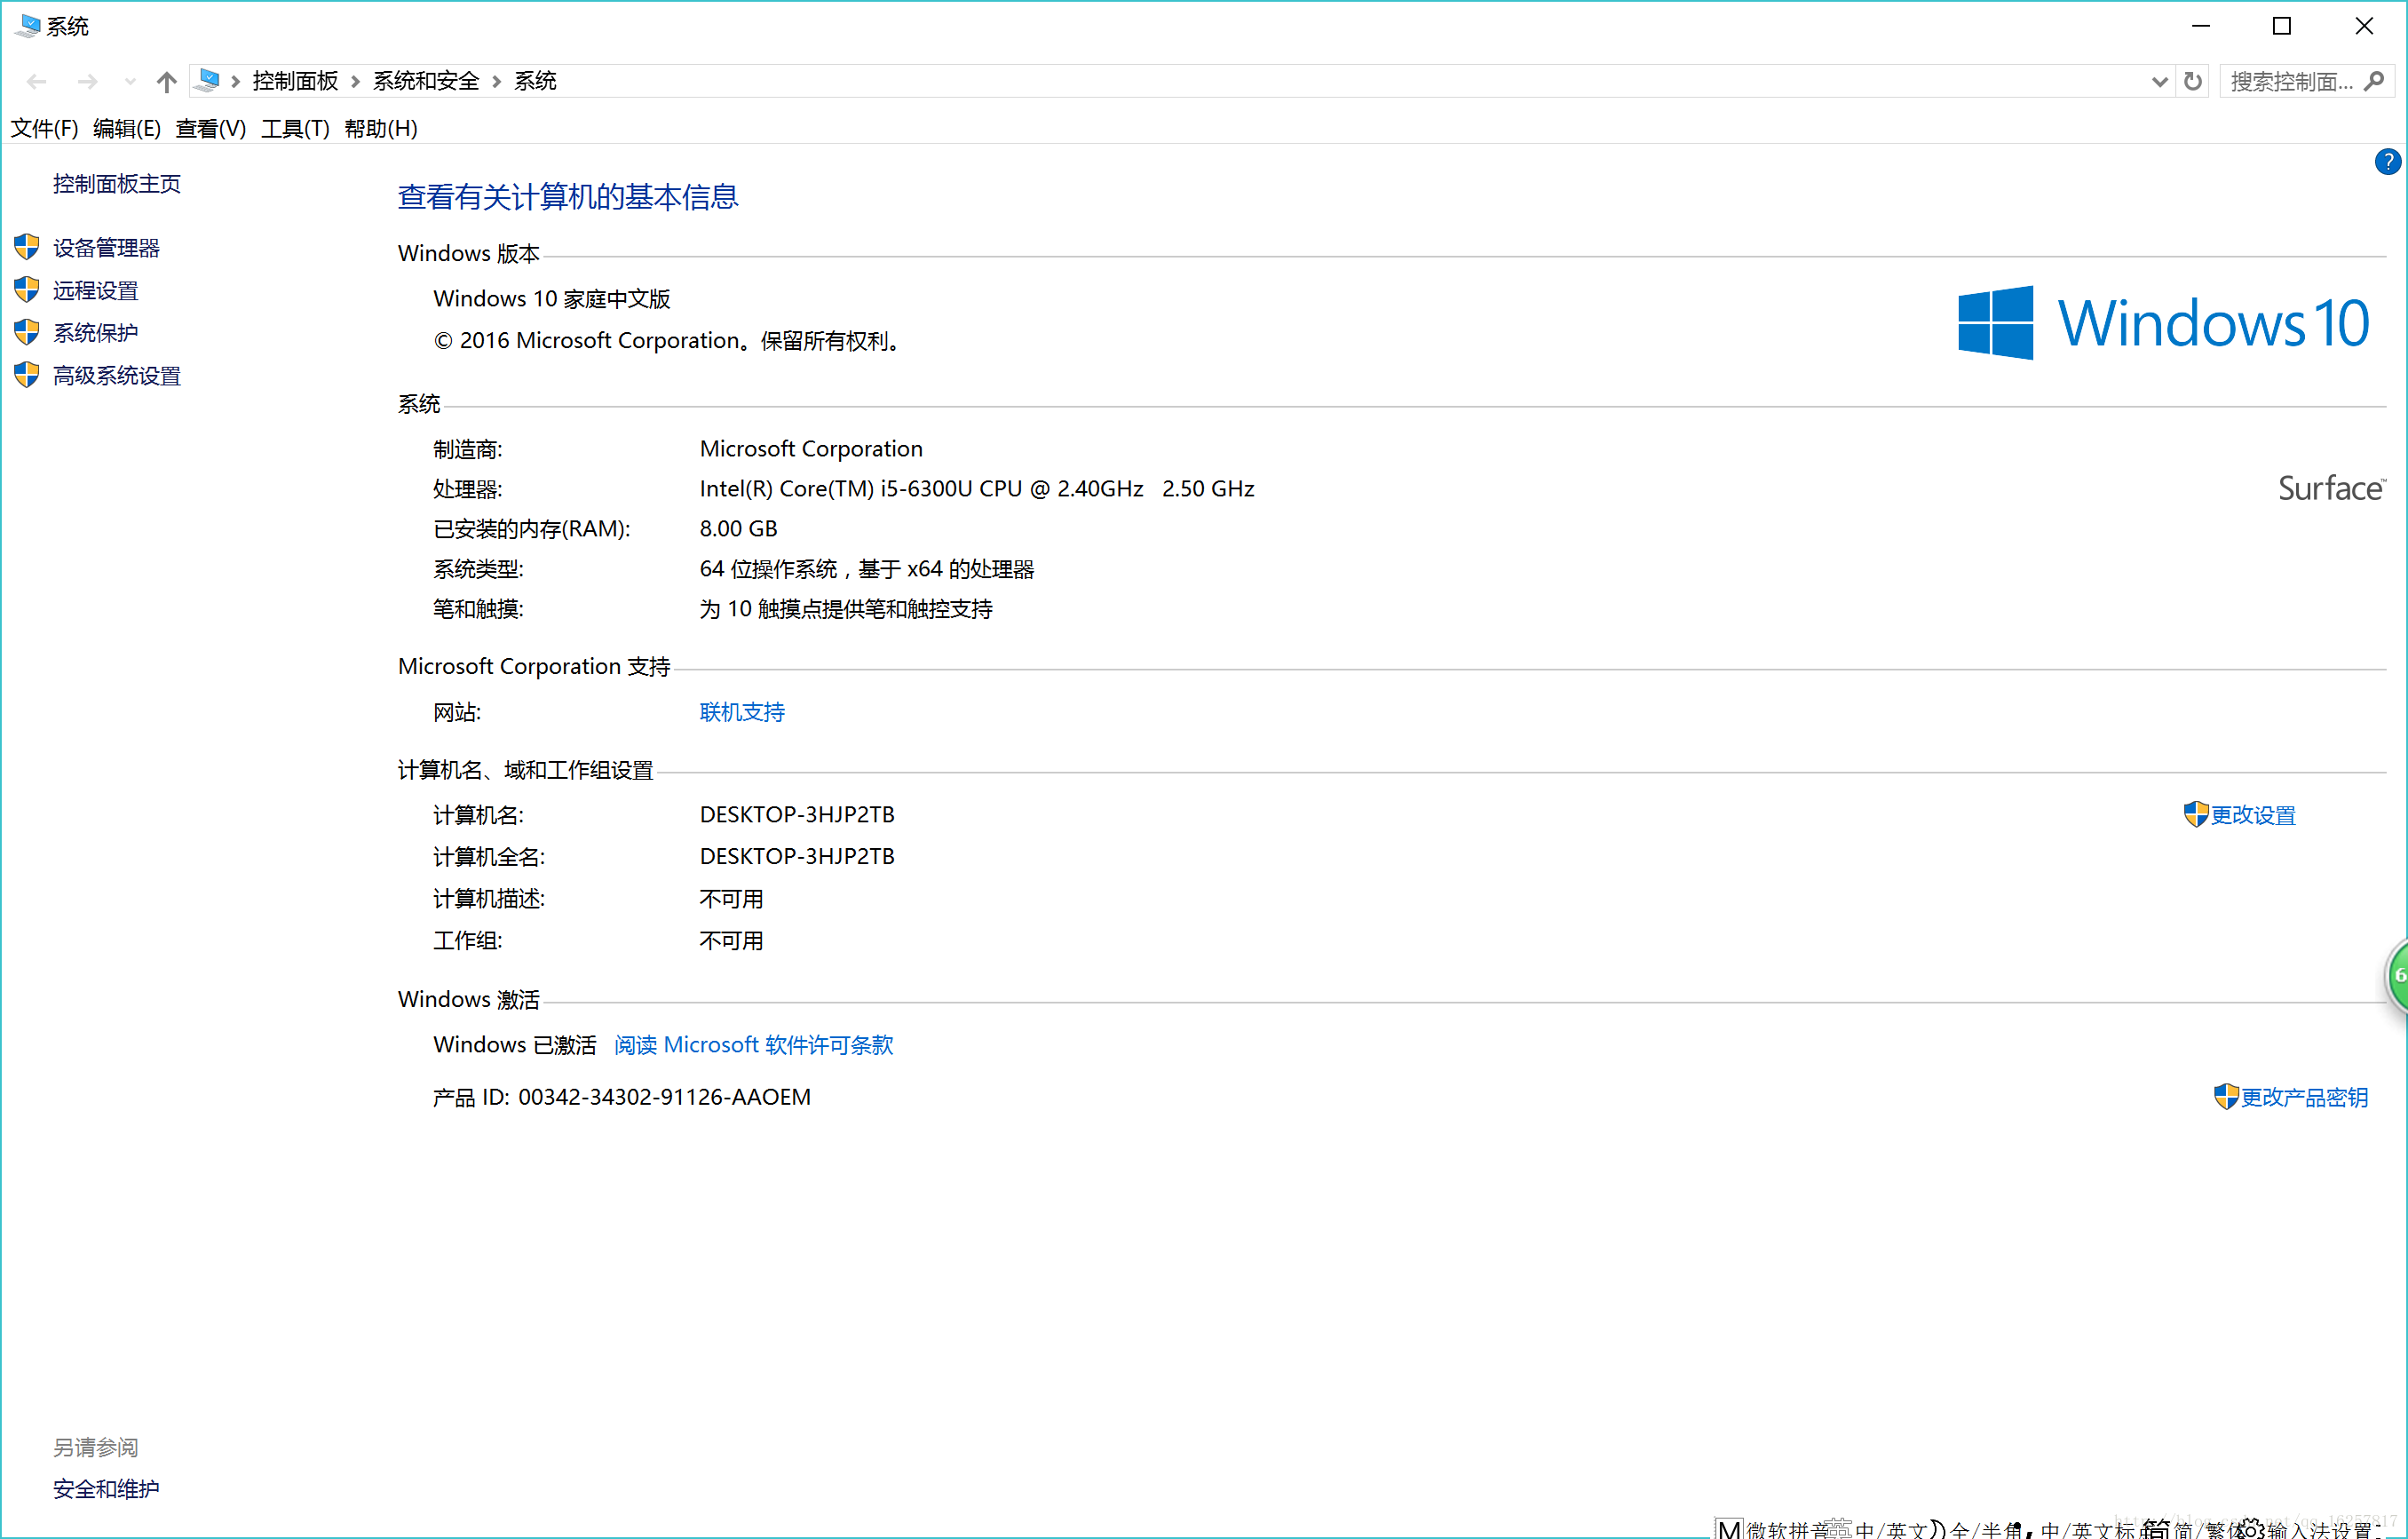This screenshot has width=2408, height=1539.
Task: Click Windows 10 家庭中文版 edition text
Action: click(x=552, y=299)
